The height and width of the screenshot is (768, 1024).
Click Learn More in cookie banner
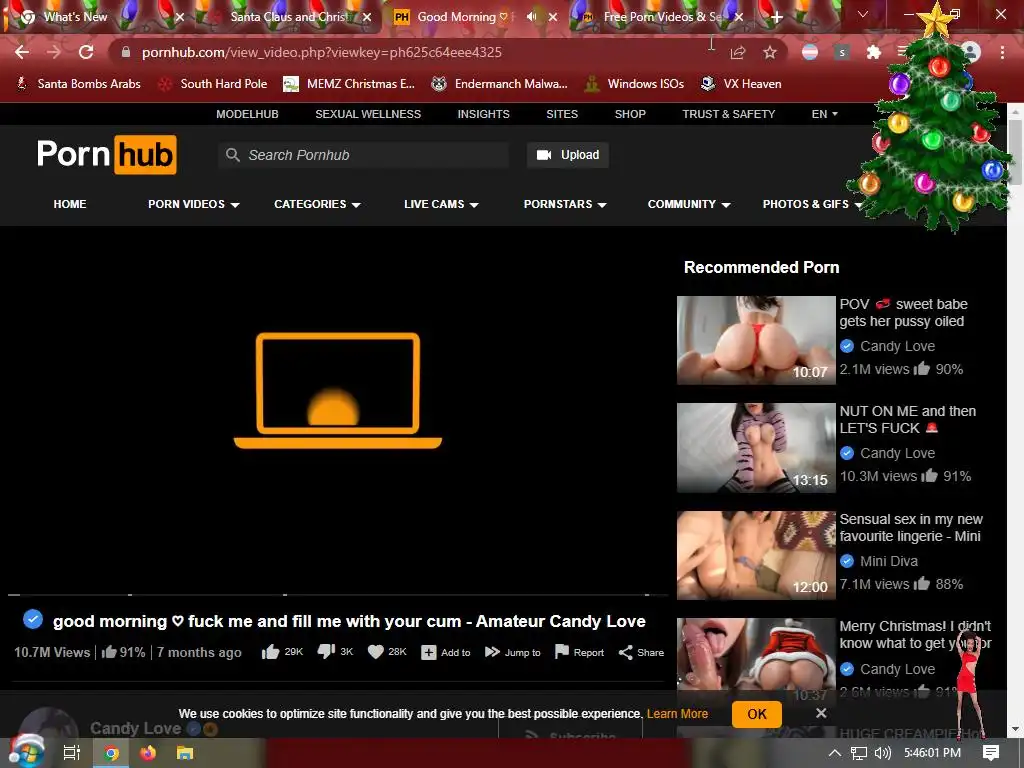677,714
